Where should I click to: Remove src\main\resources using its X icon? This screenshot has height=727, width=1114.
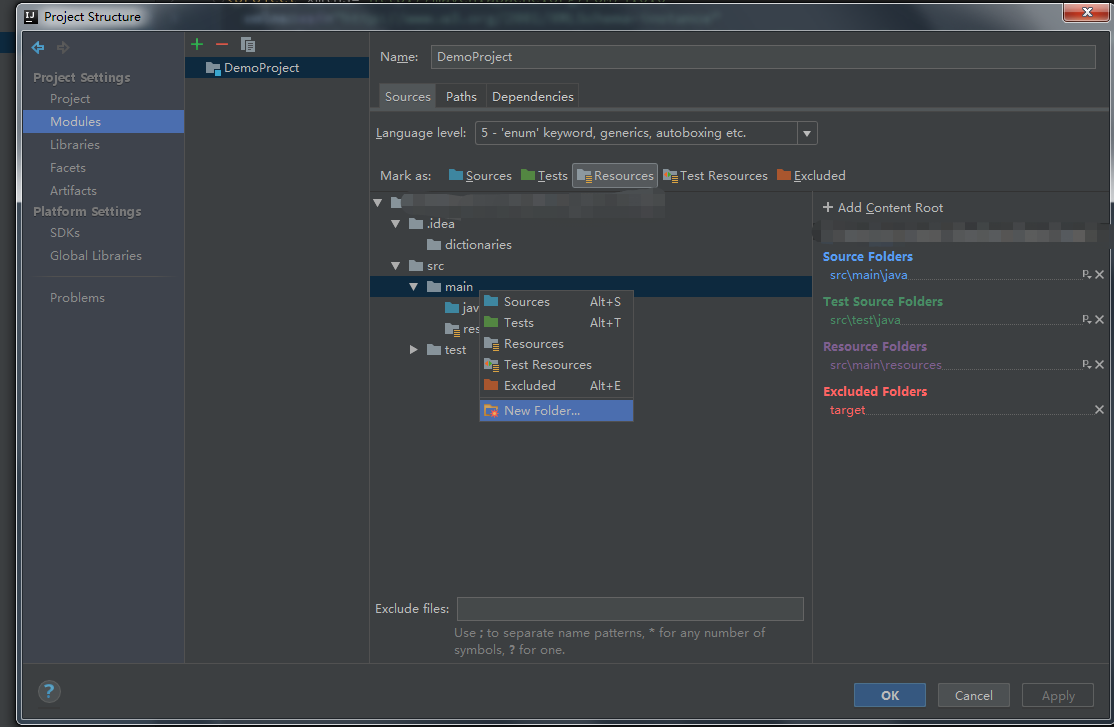[1098, 364]
